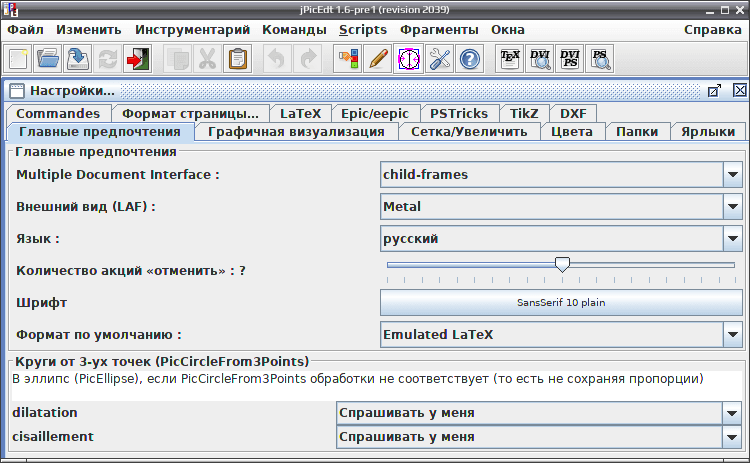
Task: Click the DVI PS conversion icon
Action: 570,59
